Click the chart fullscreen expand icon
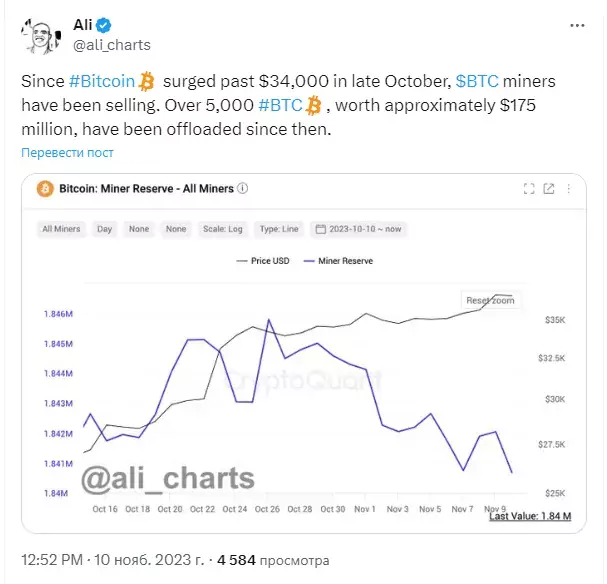 point(529,188)
